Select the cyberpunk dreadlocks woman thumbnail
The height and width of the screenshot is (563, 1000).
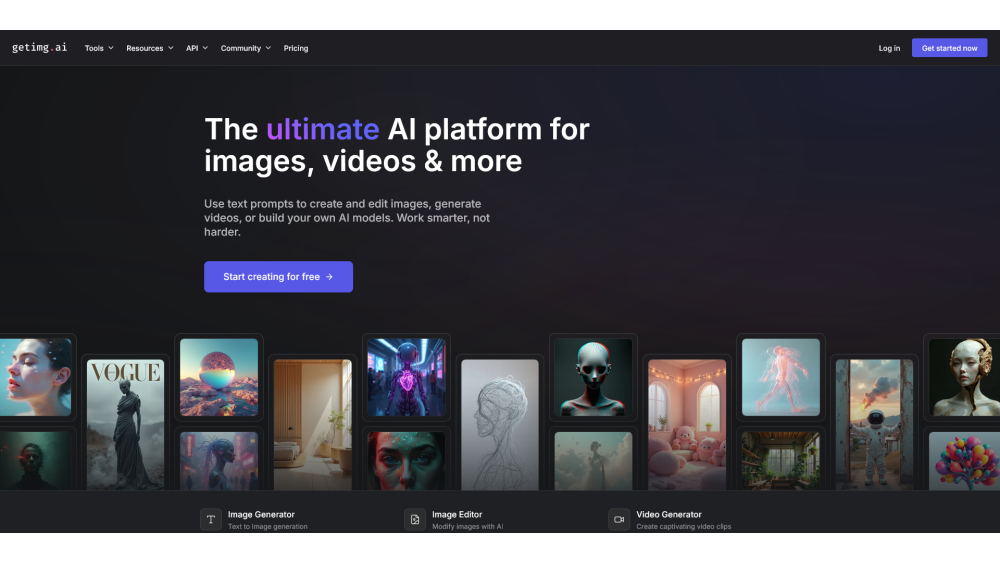coord(219,461)
